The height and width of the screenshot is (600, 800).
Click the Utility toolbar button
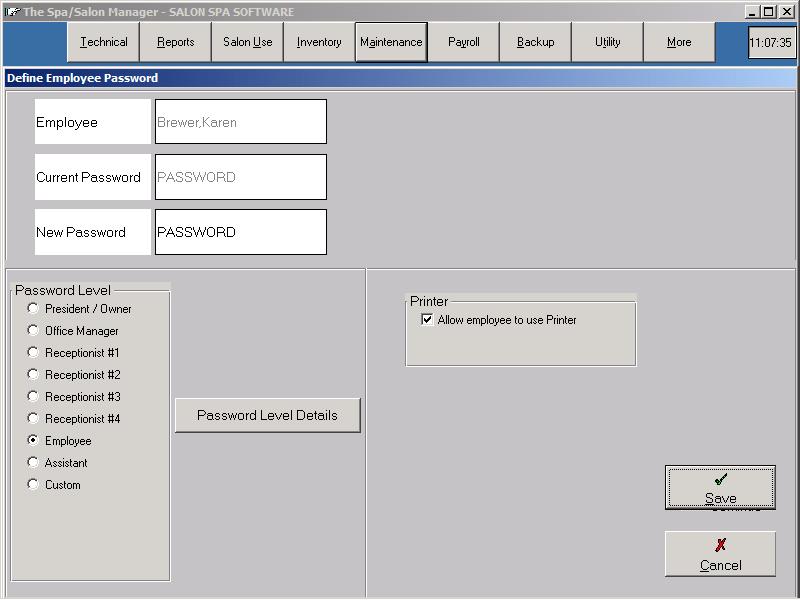607,42
